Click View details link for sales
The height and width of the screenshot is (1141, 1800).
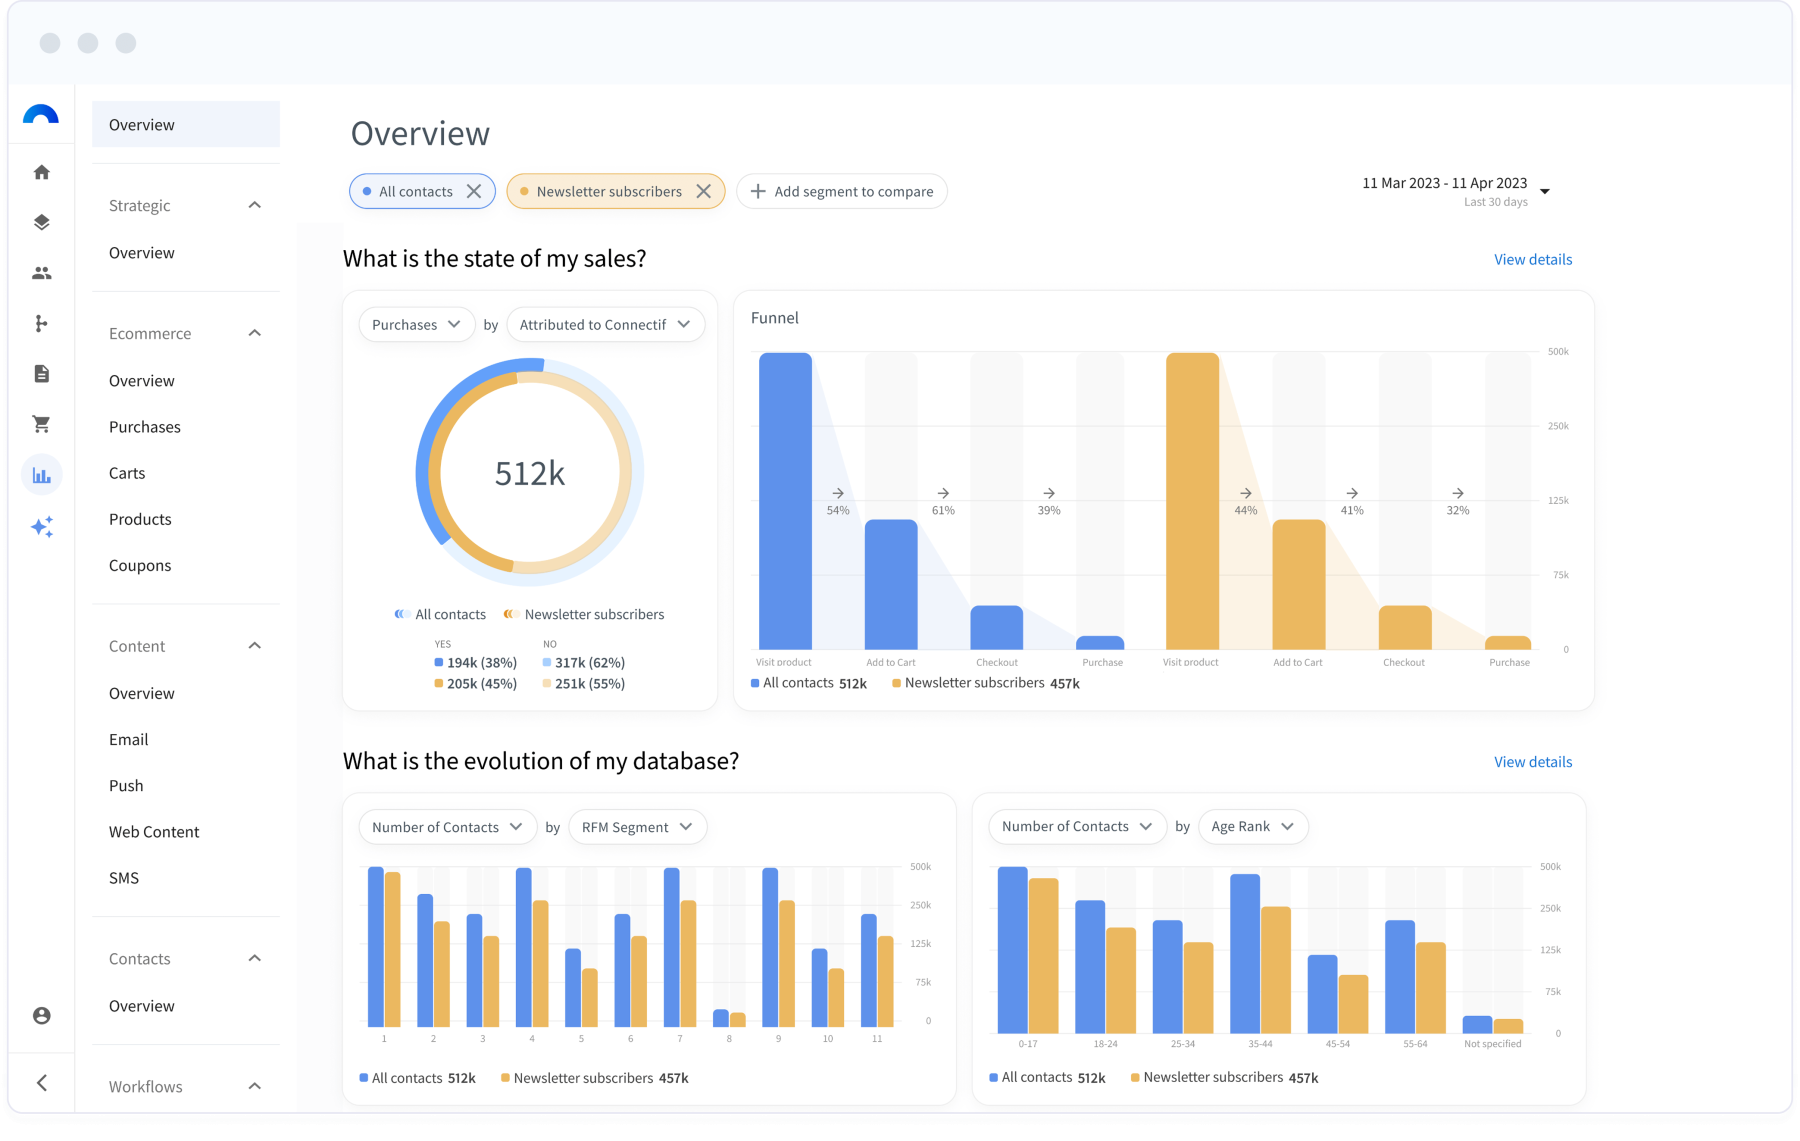click(x=1532, y=259)
